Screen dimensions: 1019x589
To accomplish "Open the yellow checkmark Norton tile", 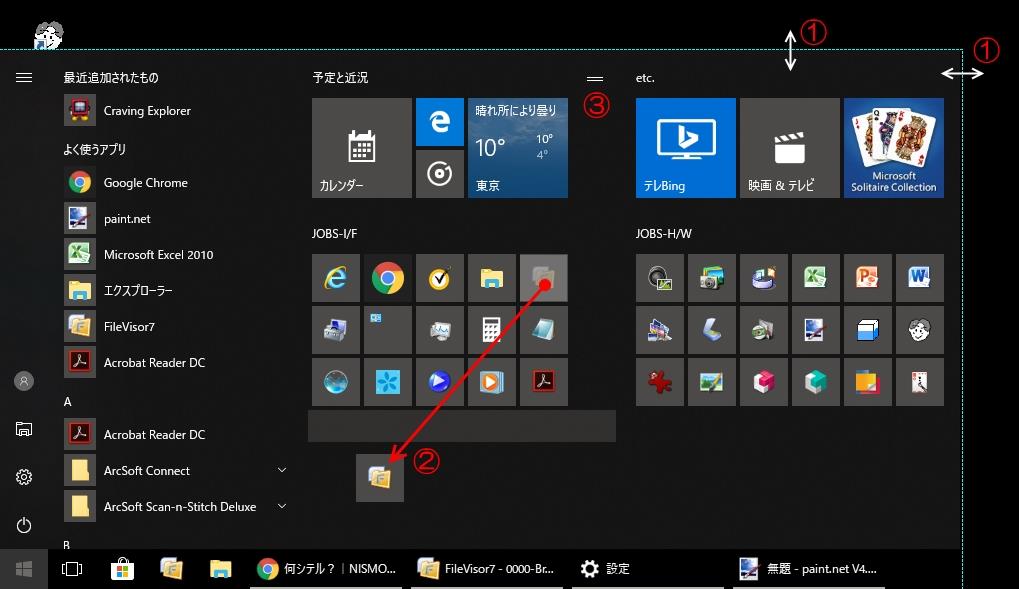I will 440,278.
